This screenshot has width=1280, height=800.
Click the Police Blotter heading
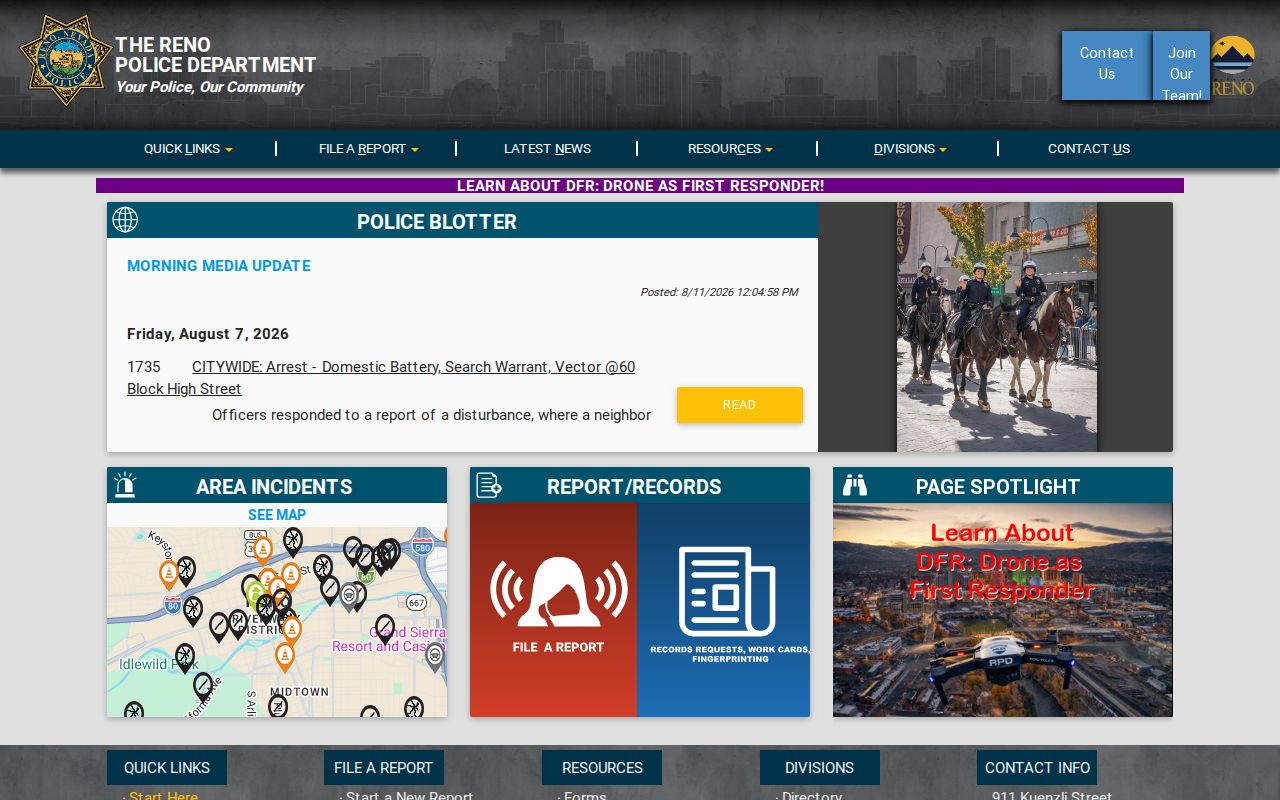click(x=437, y=222)
